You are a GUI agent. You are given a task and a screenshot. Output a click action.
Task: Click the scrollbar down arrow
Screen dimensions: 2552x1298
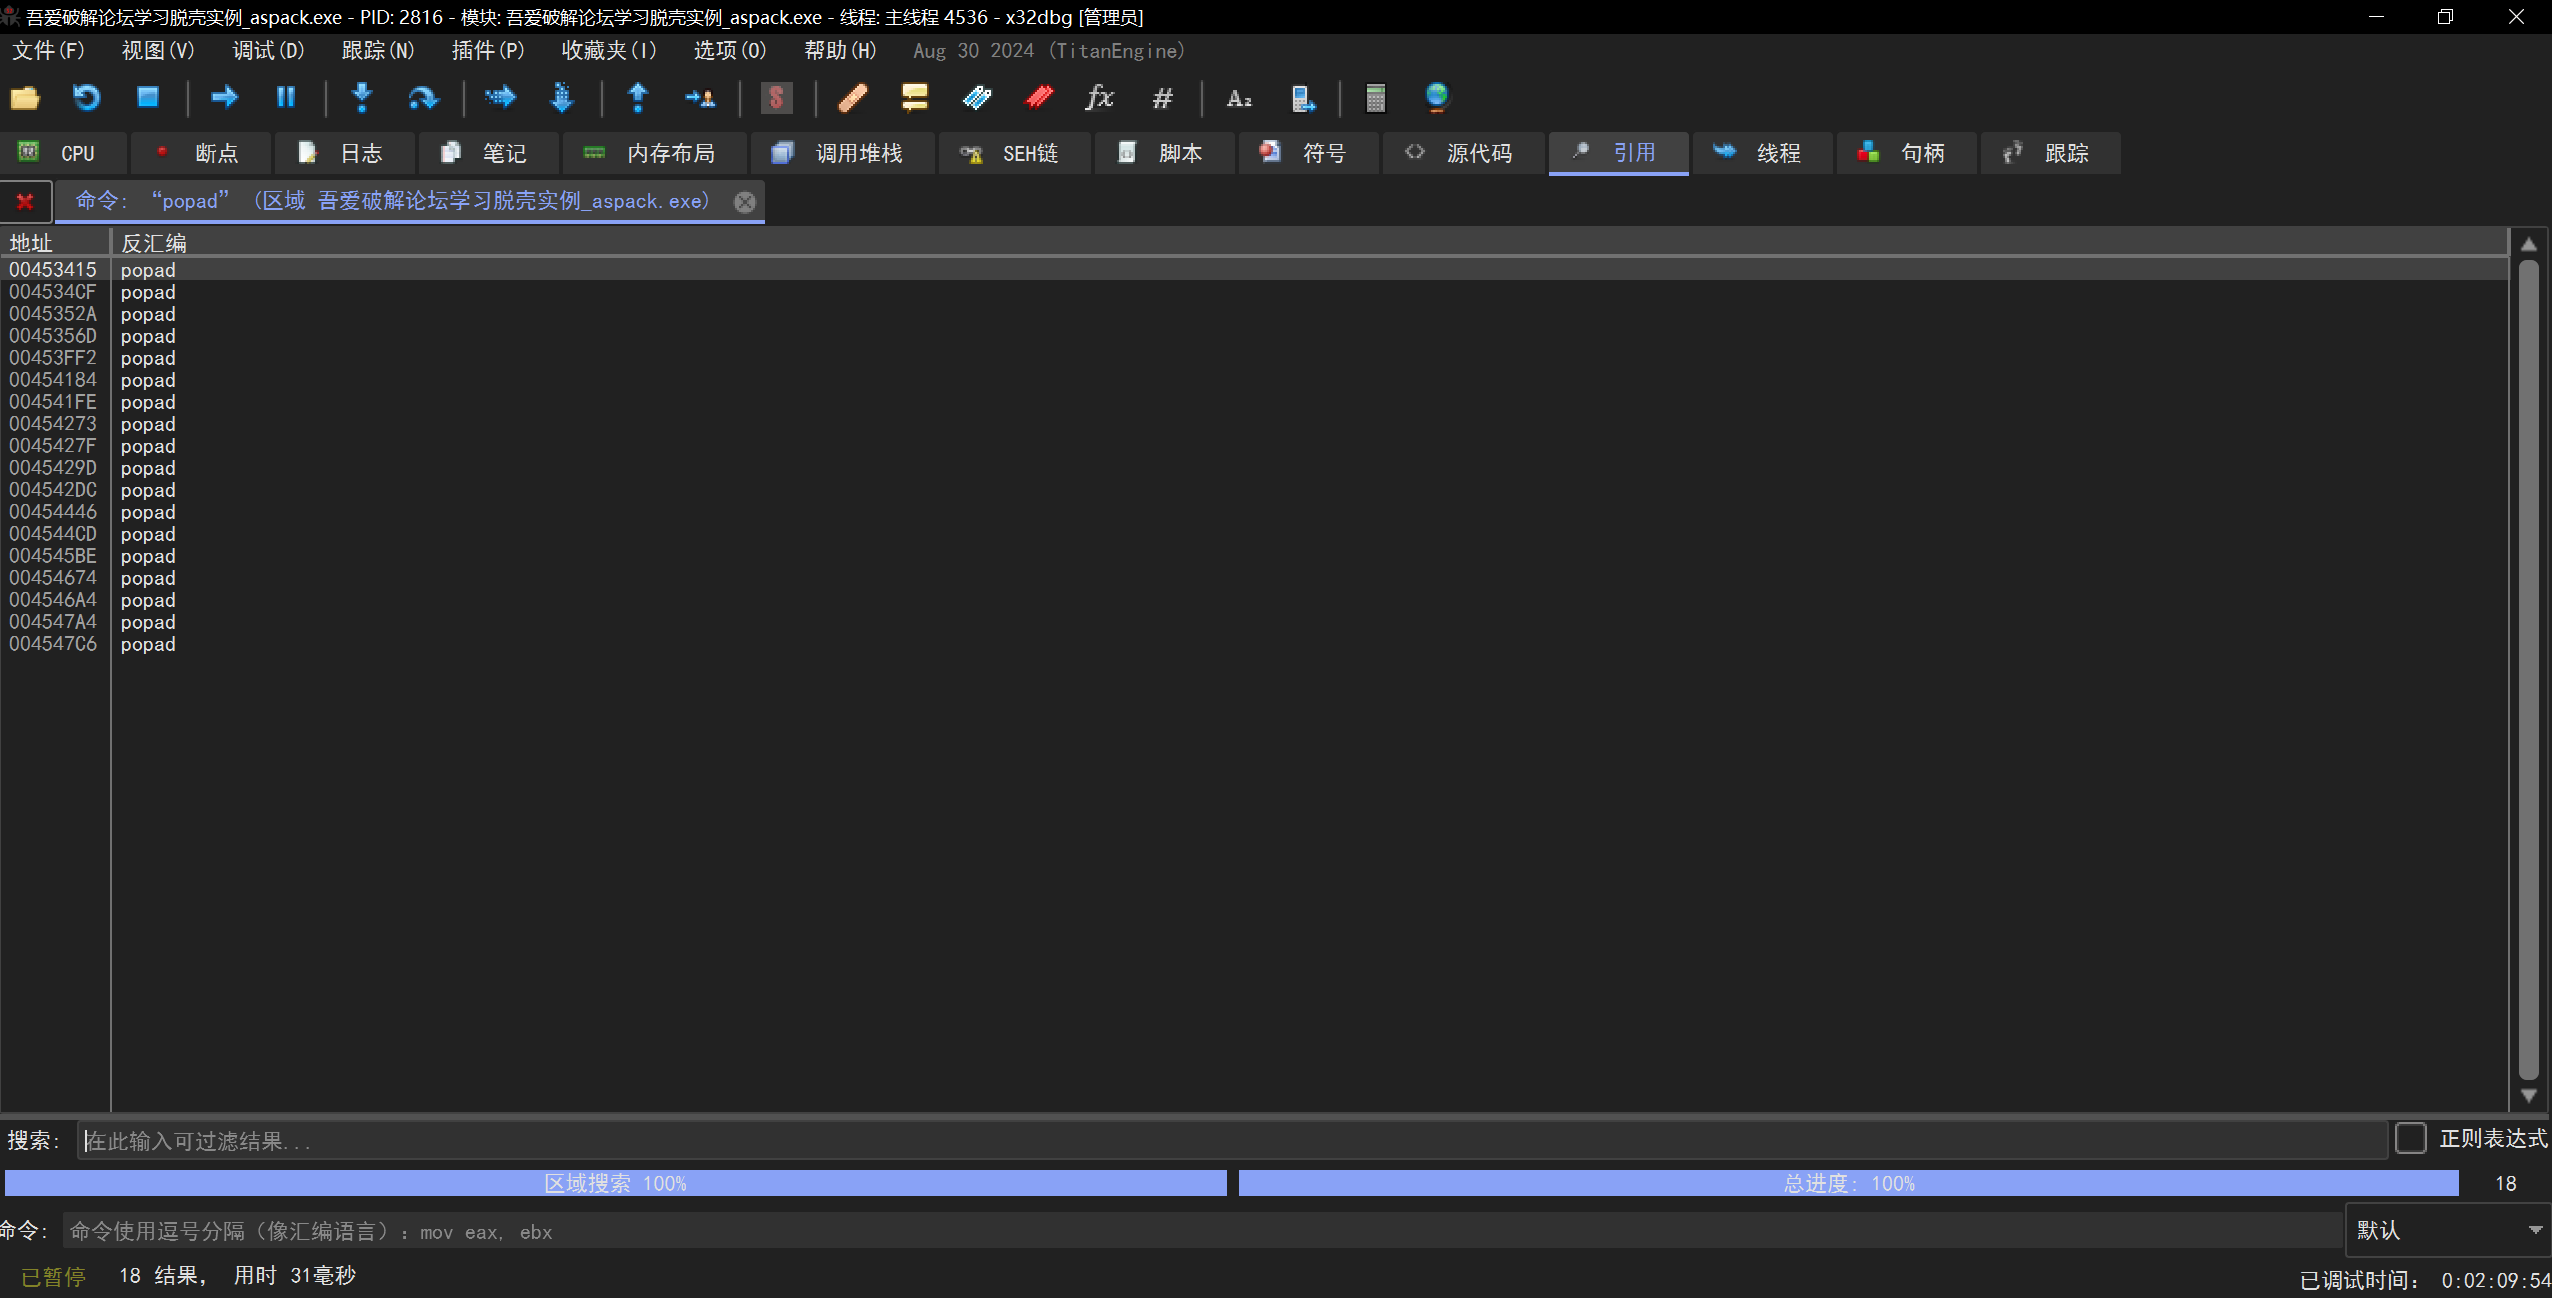click(2529, 1096)
